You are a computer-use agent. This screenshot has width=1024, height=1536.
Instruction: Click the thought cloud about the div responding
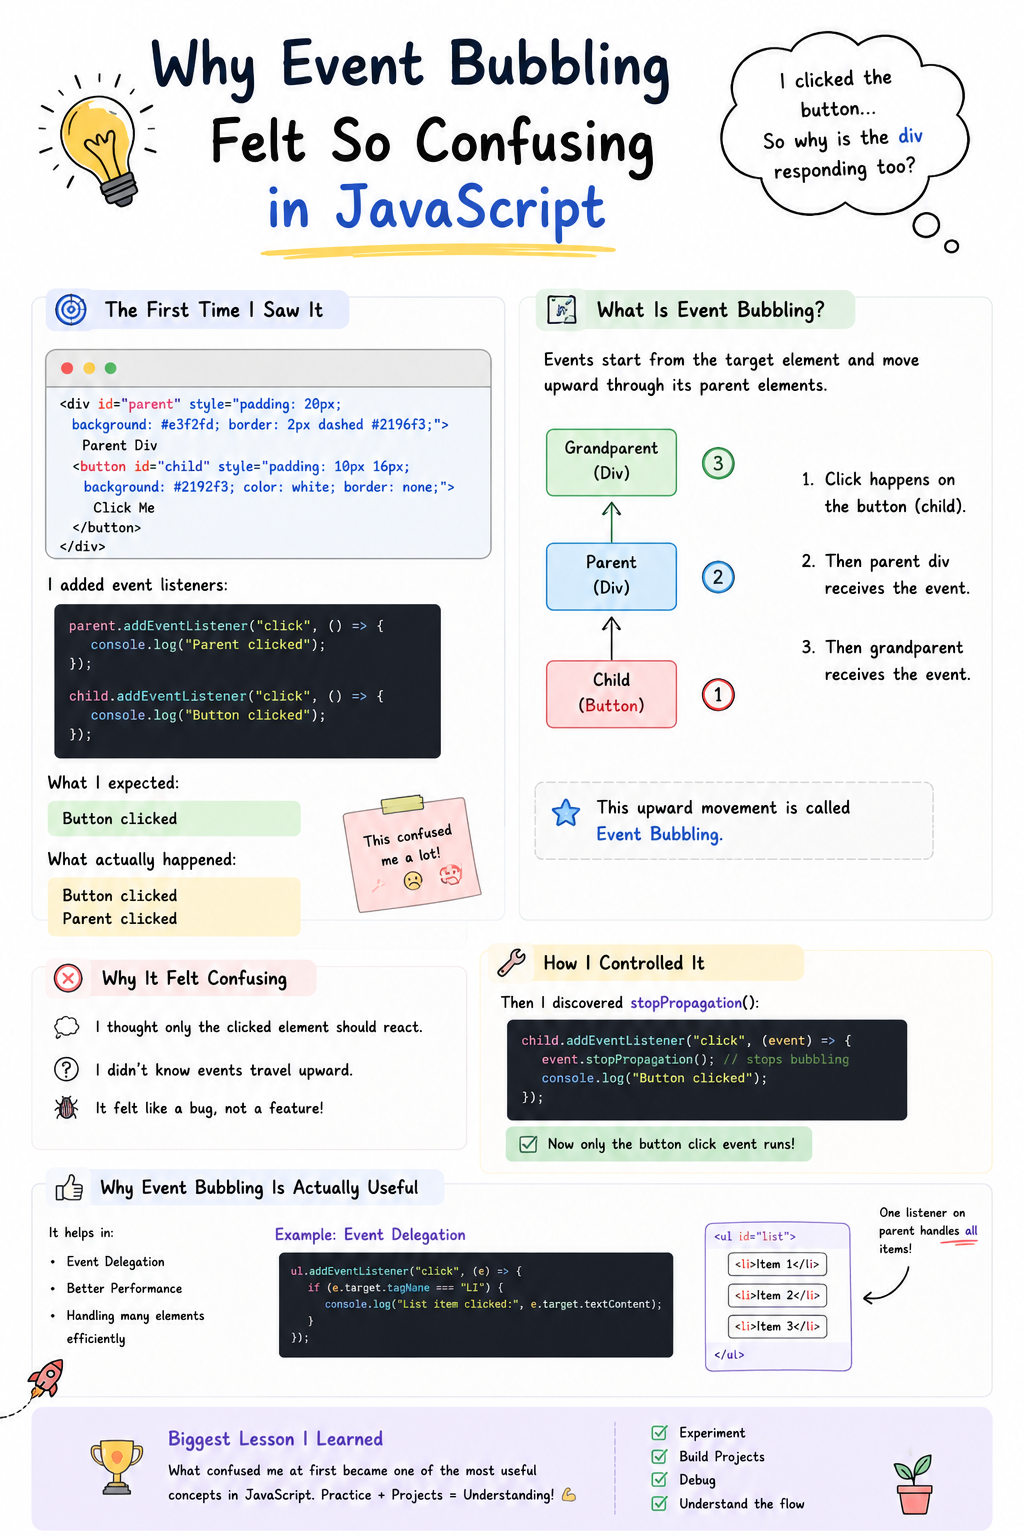pos(844,124)
